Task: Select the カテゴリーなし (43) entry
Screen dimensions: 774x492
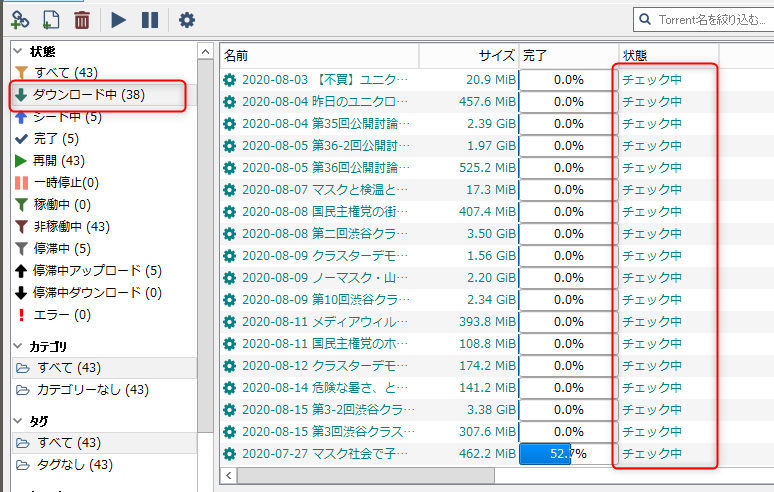Action: pyautogui.click(x=92, y=390)
